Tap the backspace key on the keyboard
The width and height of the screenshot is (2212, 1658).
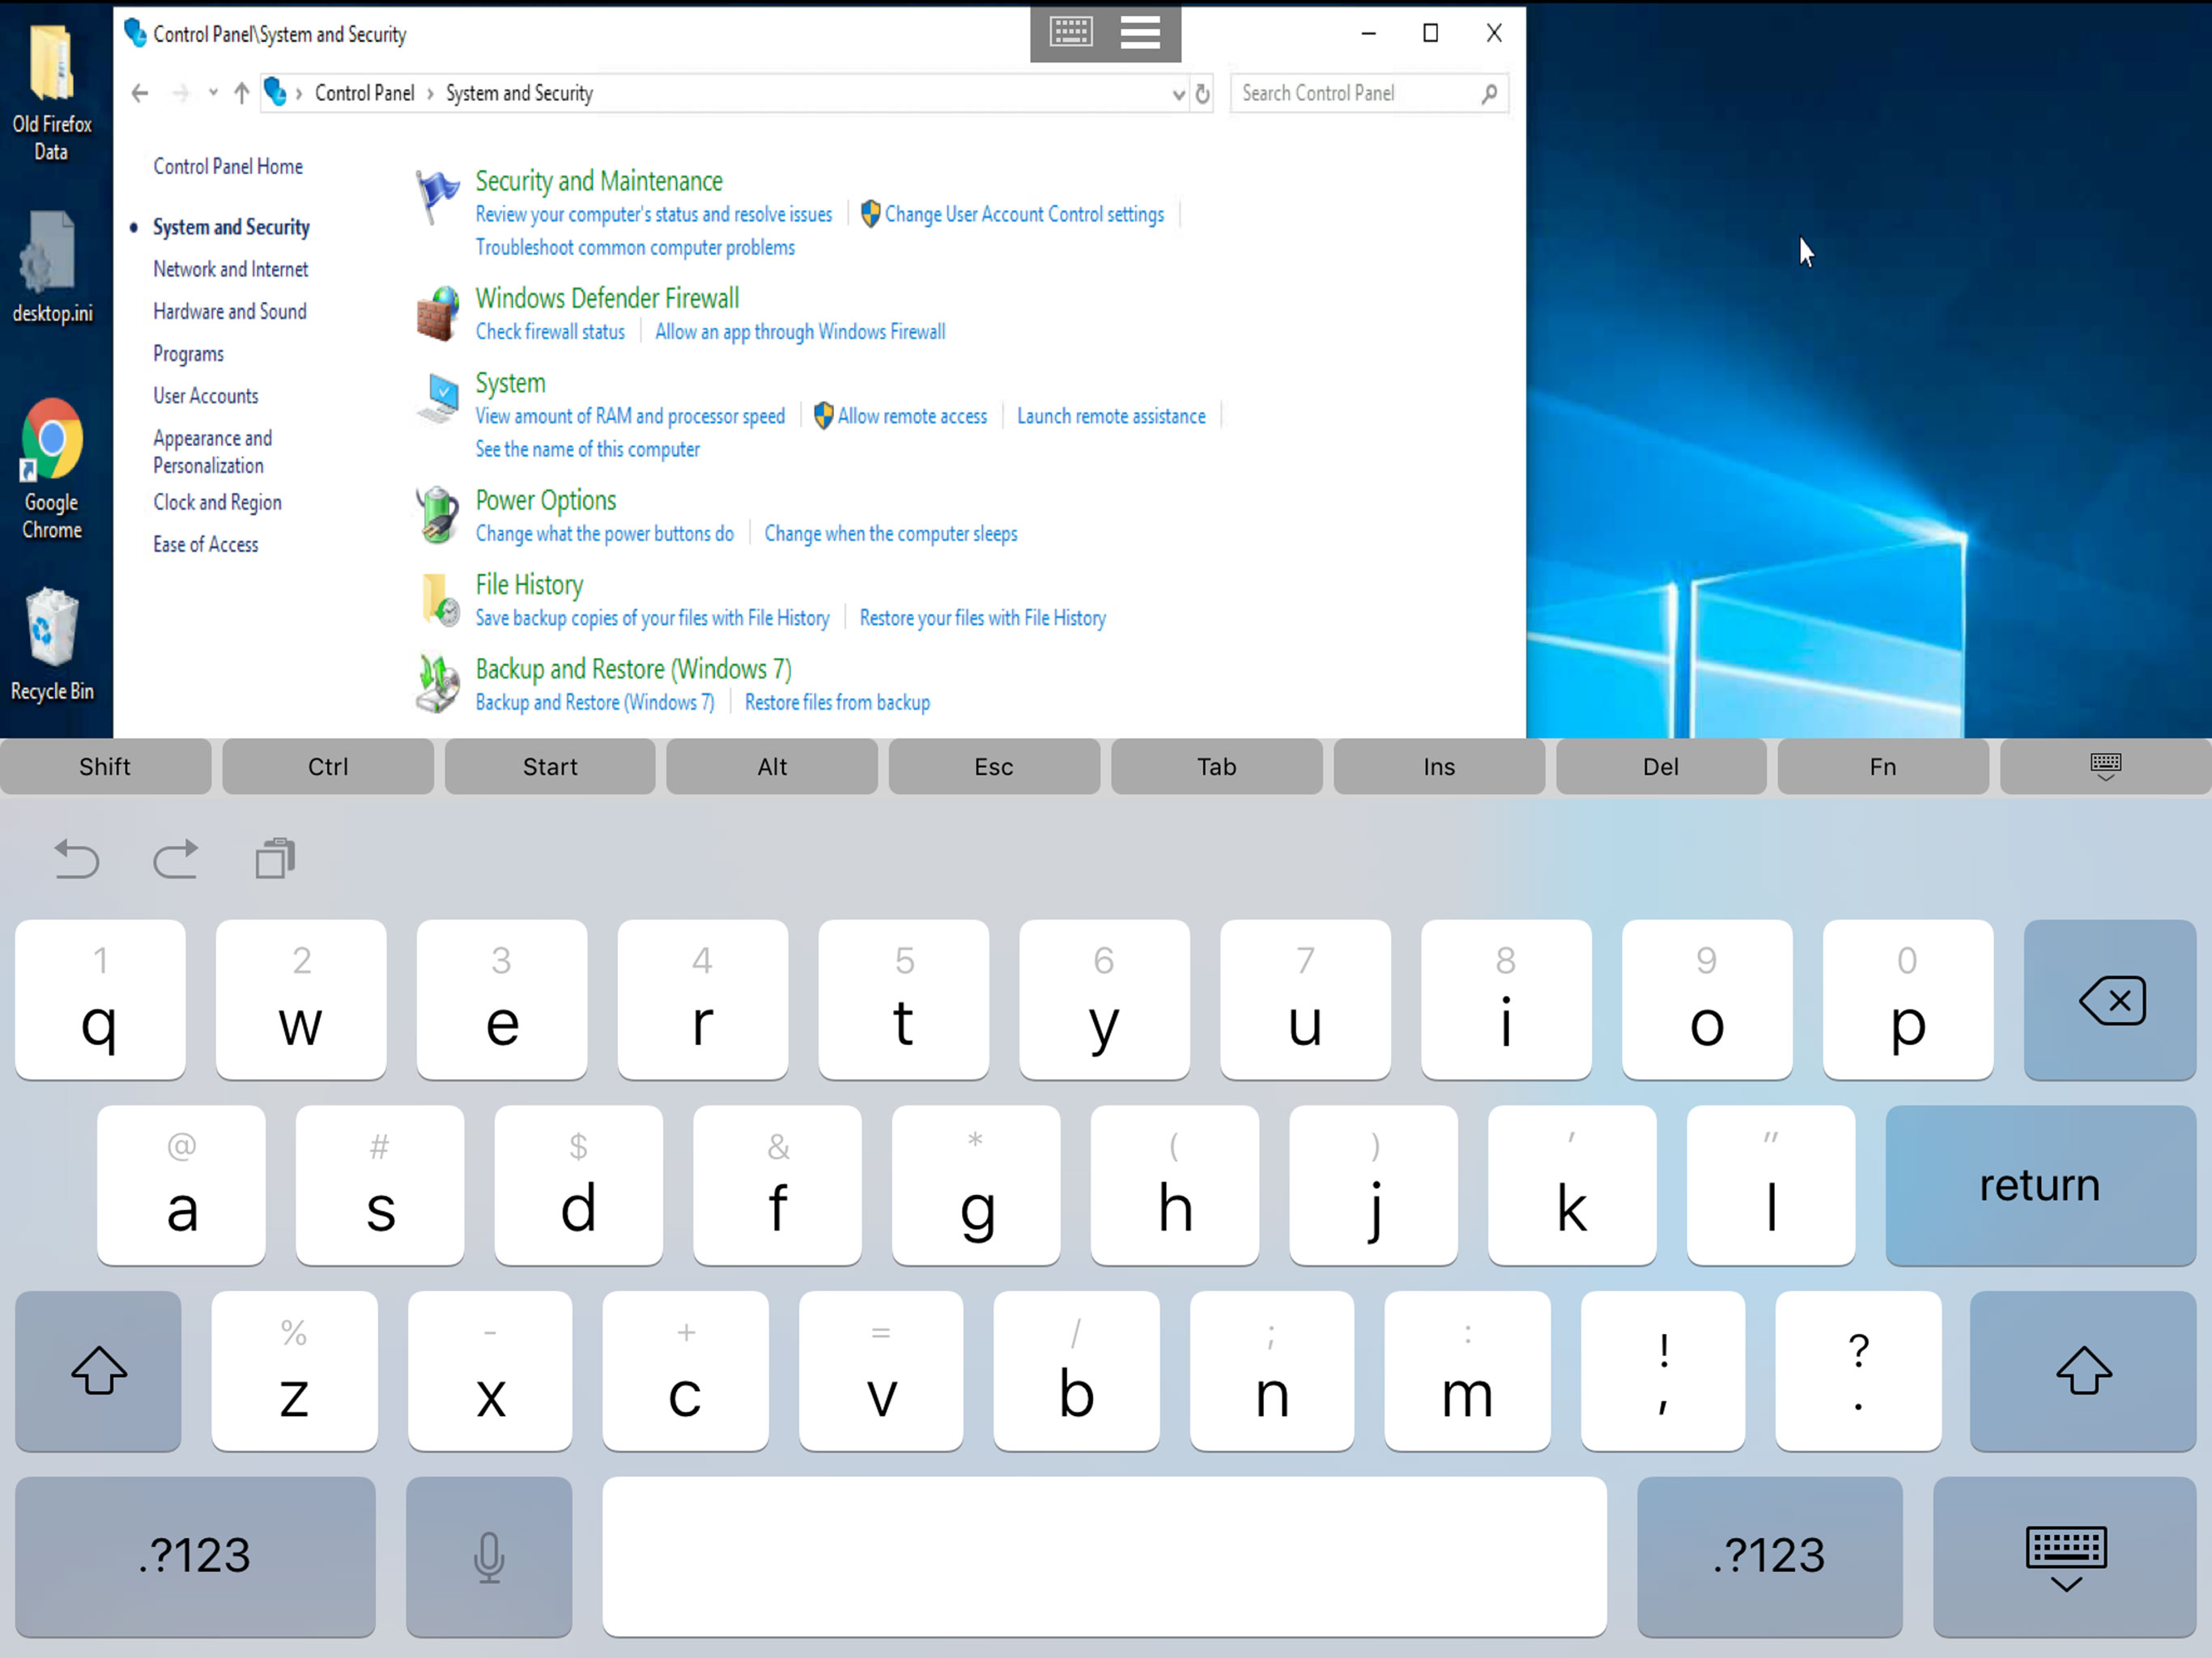(x=2110, y=1000)
